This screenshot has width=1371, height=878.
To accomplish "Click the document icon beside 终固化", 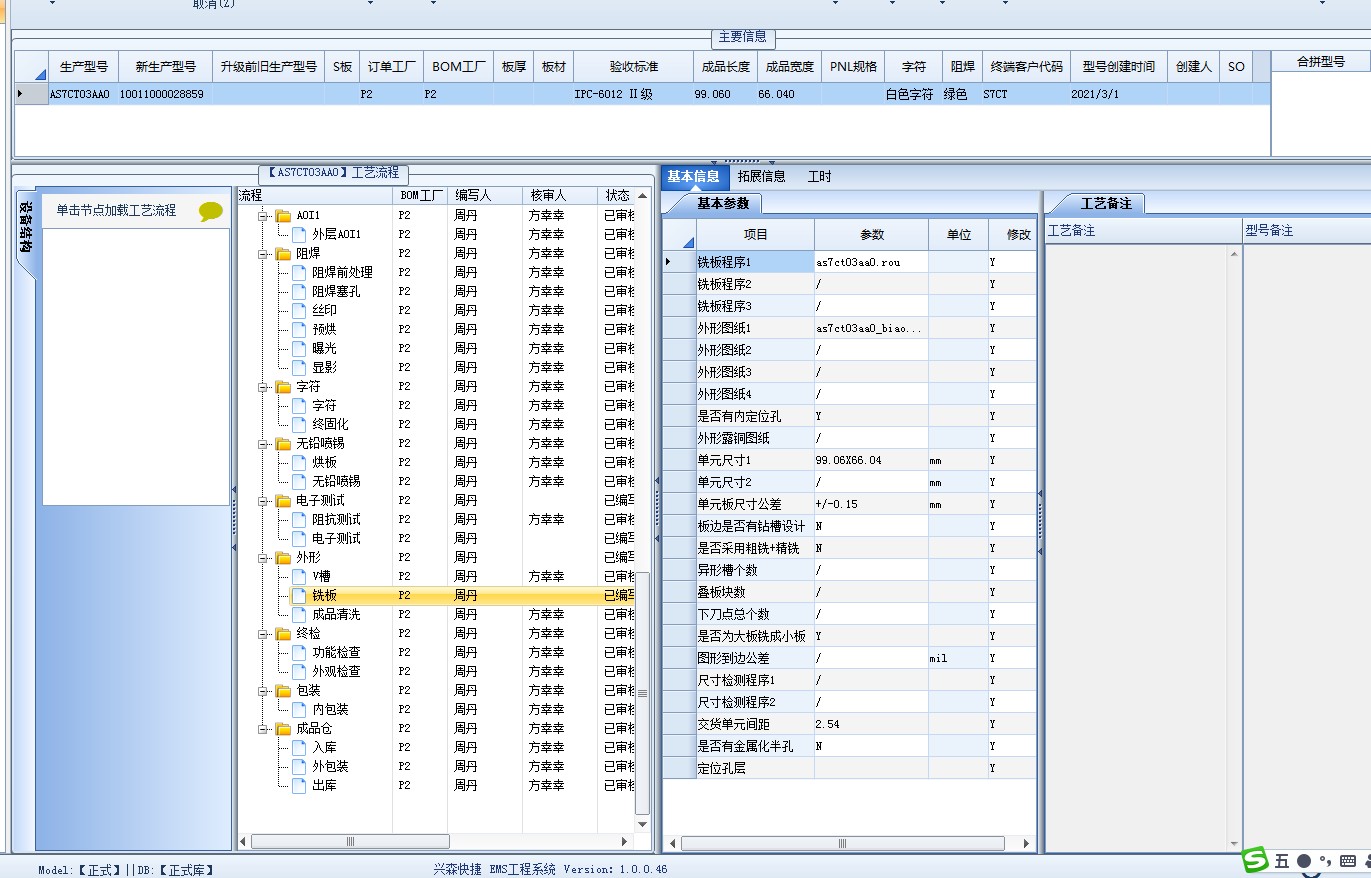I will pos(299,424).
